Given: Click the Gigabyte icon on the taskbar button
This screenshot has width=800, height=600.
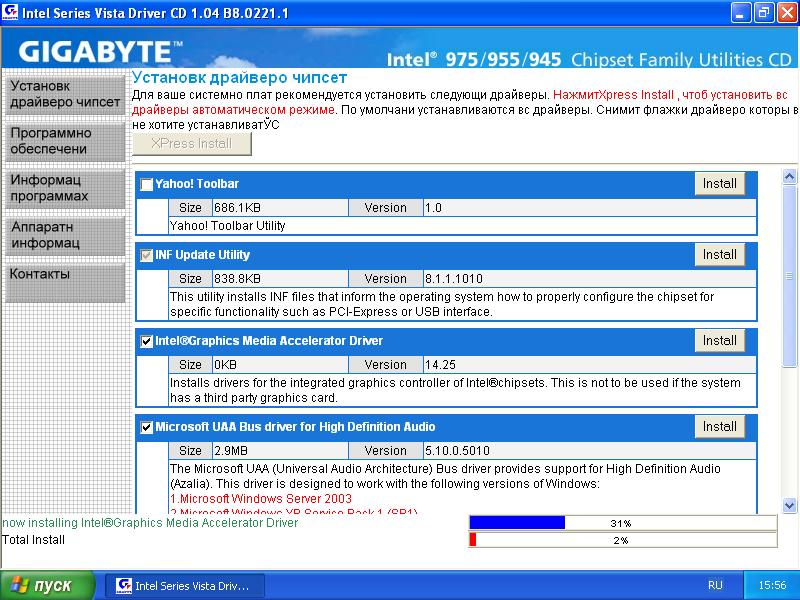Looking at the screenshot, I should (x=123, y=585).
